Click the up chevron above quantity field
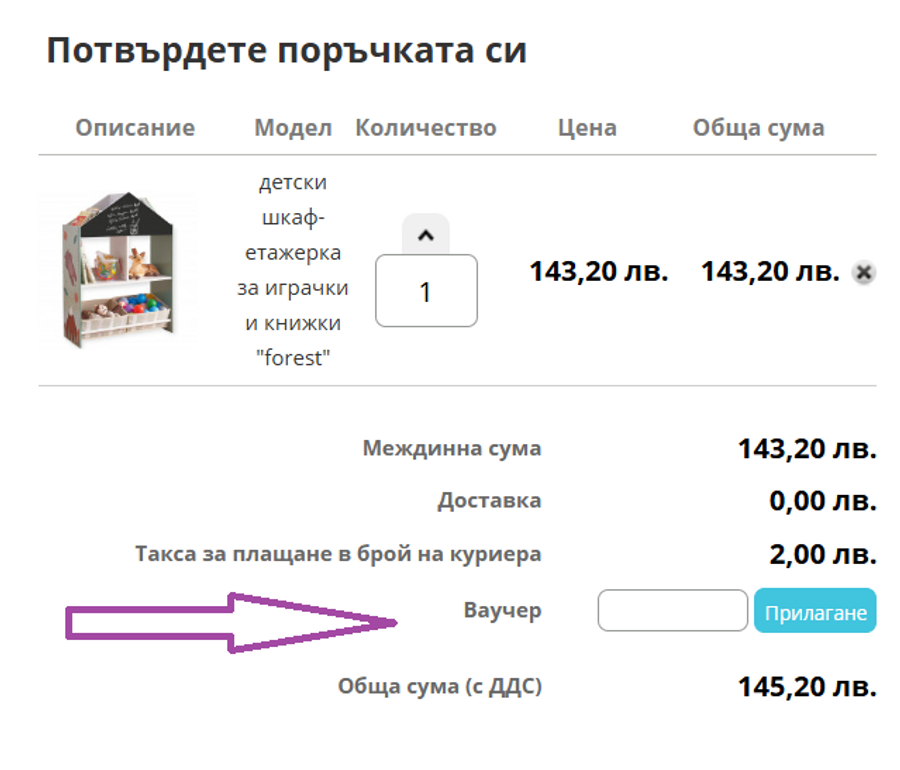This screenshot has width=900, height=770. (x=425, y=237)
